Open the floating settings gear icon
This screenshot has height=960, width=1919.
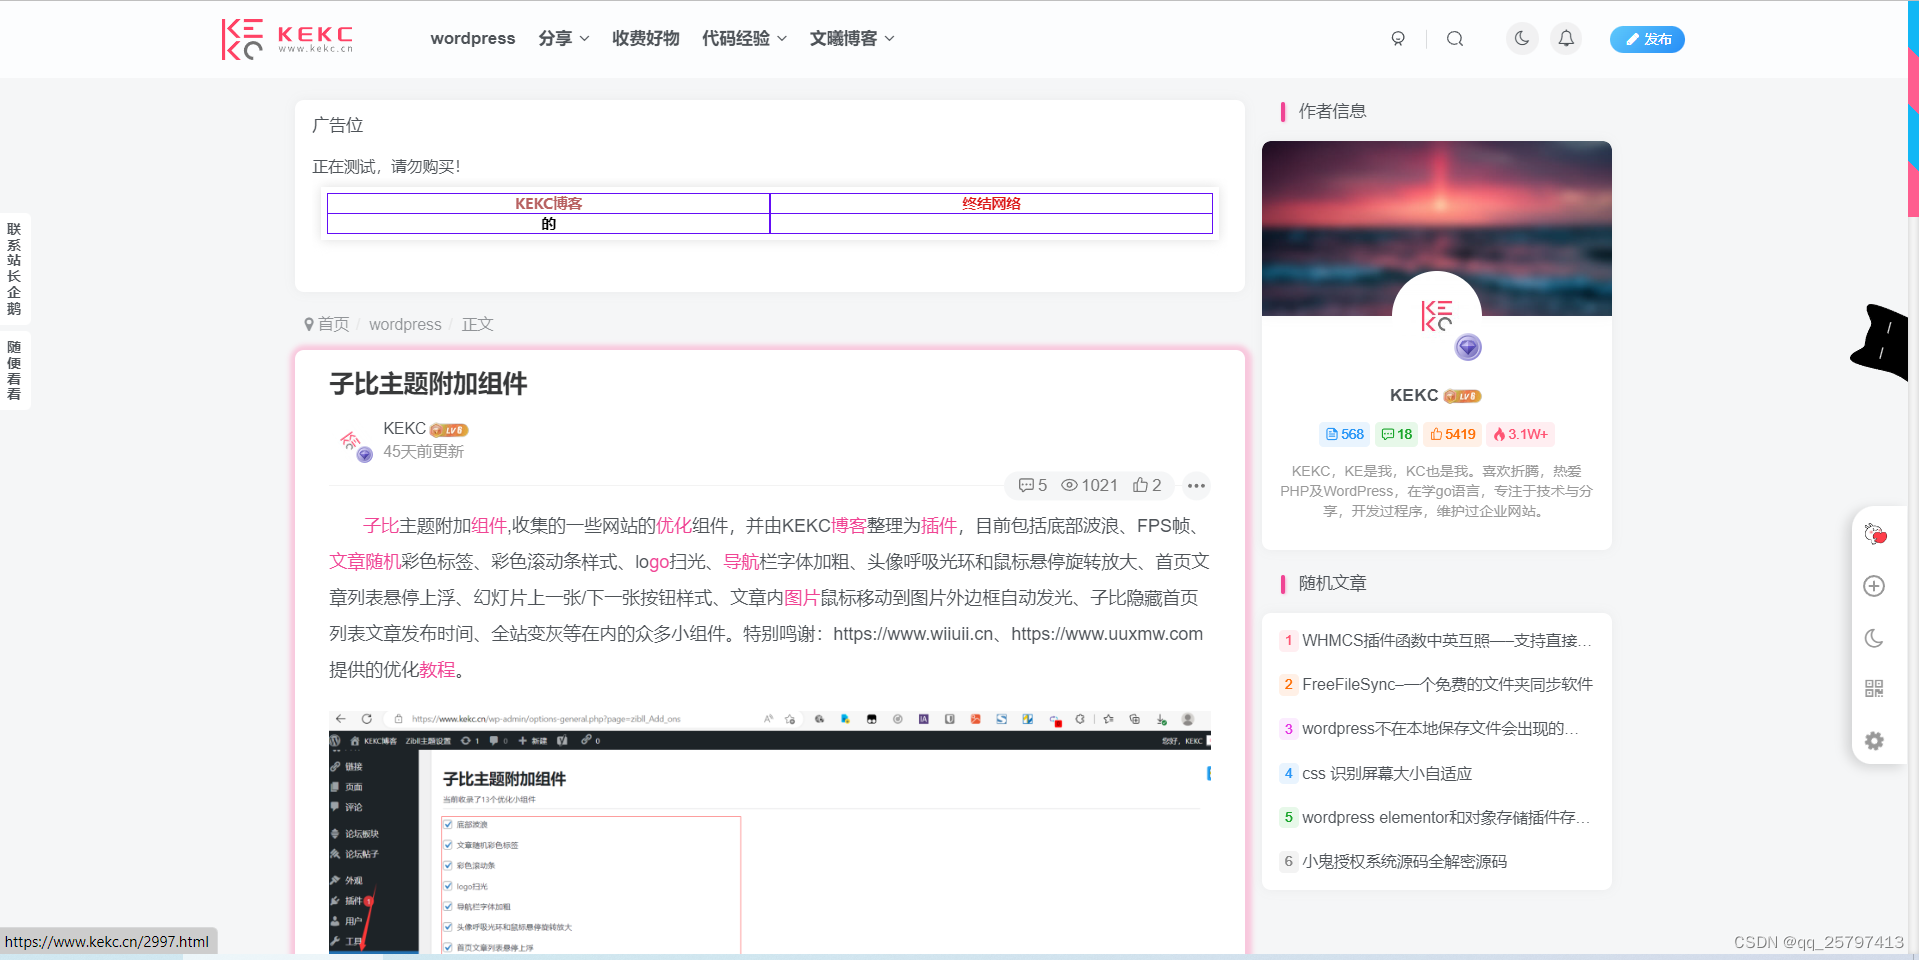[1874, 741]
